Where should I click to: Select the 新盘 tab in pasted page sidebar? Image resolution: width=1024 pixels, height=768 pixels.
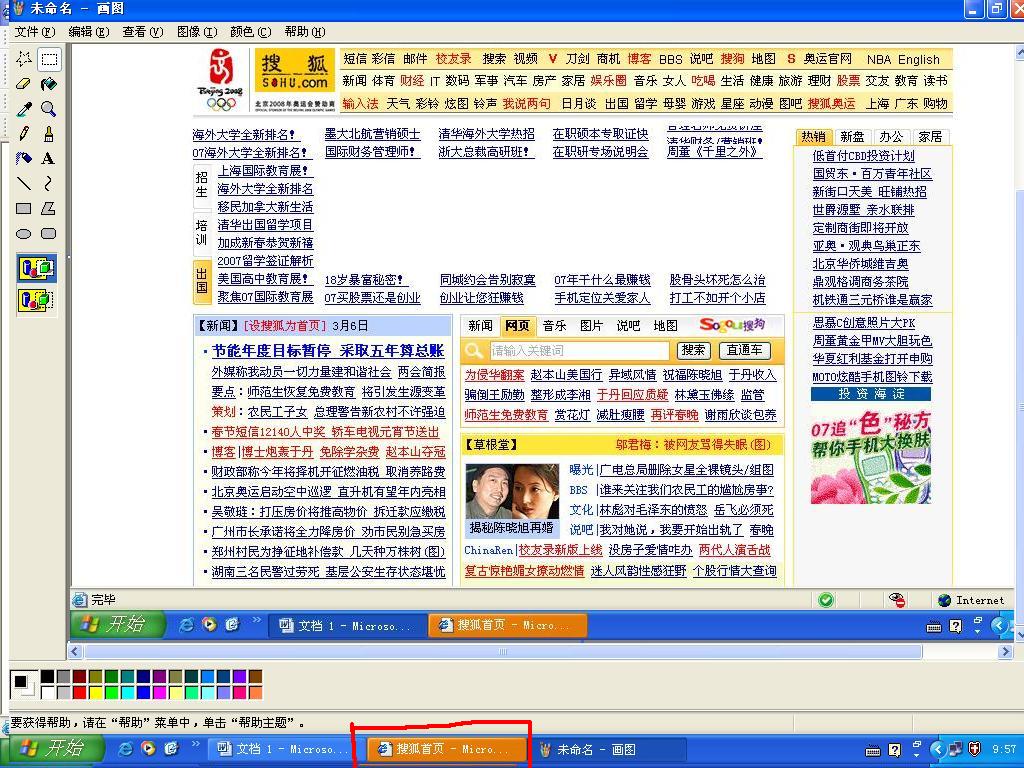(852, 136)
